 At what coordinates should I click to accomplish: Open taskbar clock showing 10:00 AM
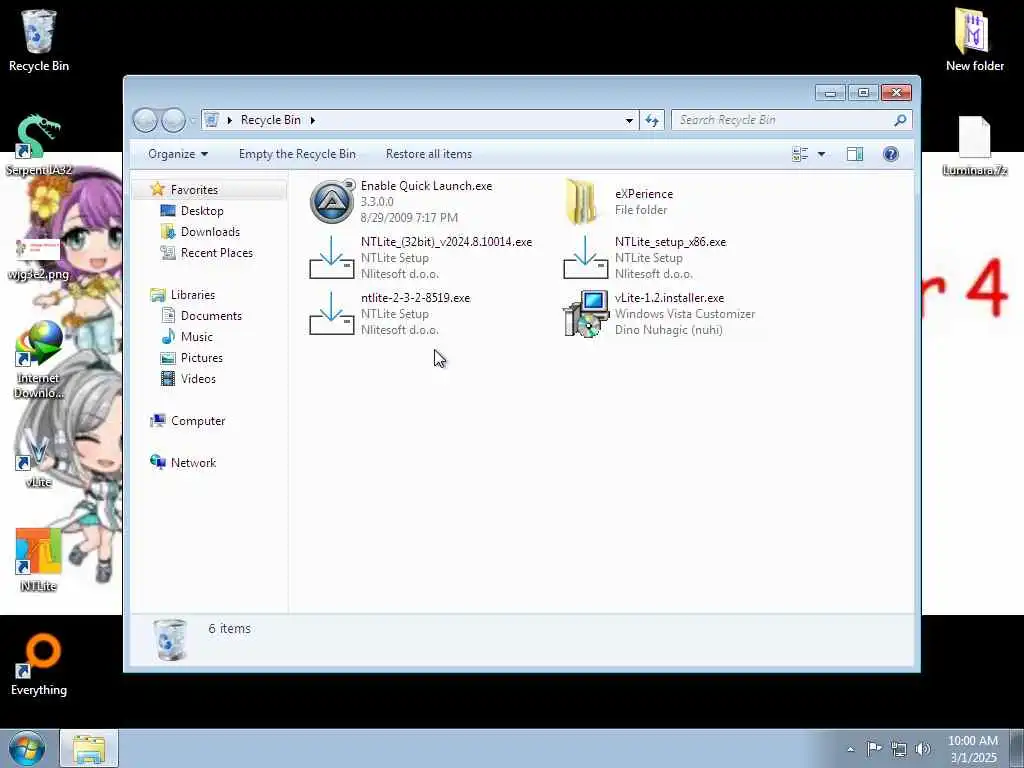973,749
